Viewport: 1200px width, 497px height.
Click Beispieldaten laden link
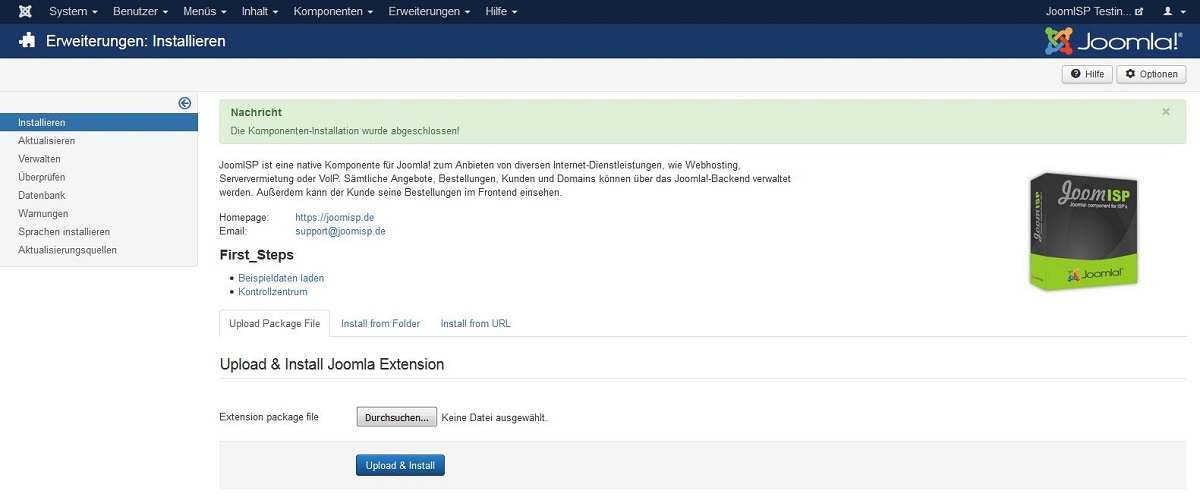[281, 278]
